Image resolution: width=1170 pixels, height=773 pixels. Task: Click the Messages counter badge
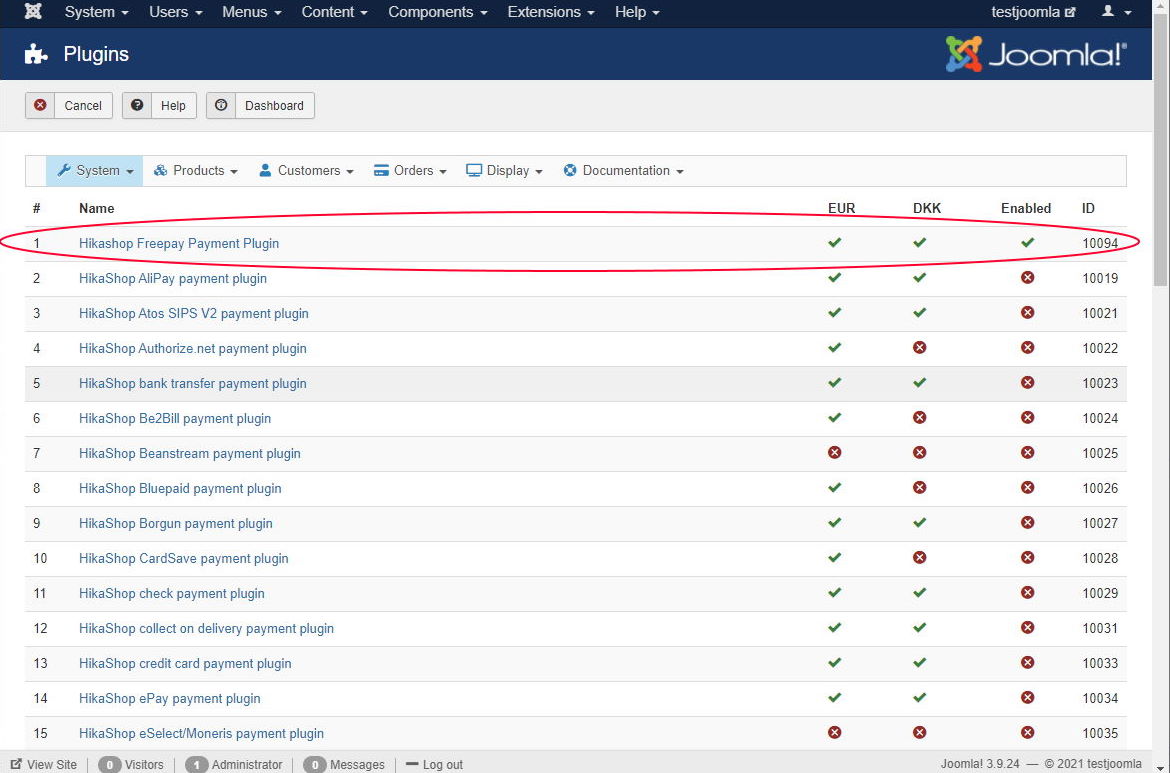[315, 764]
